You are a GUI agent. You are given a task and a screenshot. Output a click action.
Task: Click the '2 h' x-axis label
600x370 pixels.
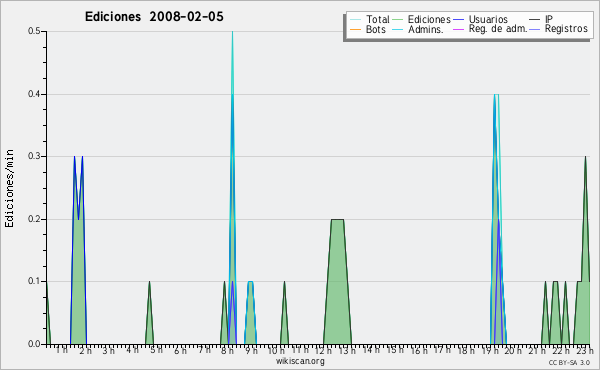(x=86, y=351)
